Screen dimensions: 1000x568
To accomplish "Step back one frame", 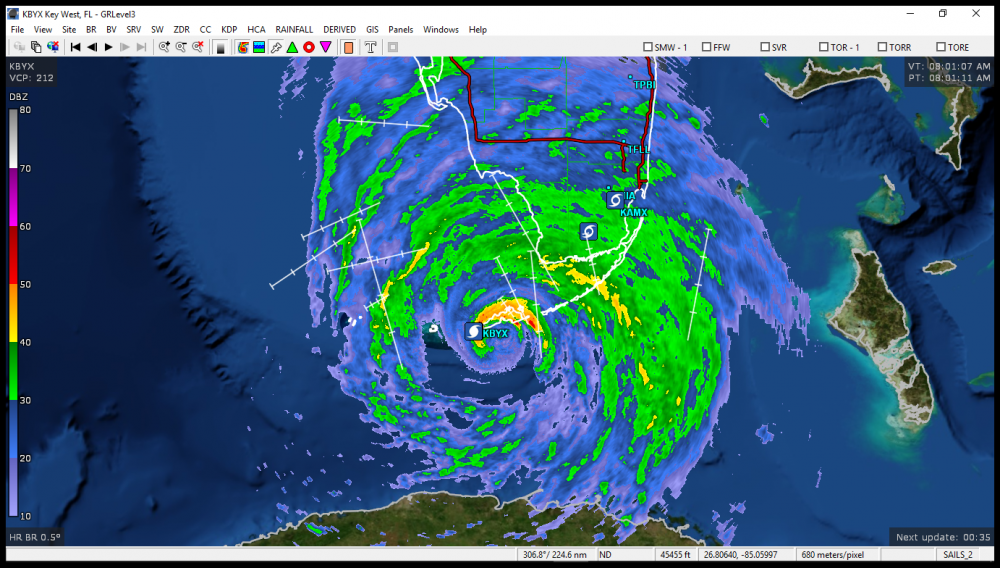I will tap(92, 47).
